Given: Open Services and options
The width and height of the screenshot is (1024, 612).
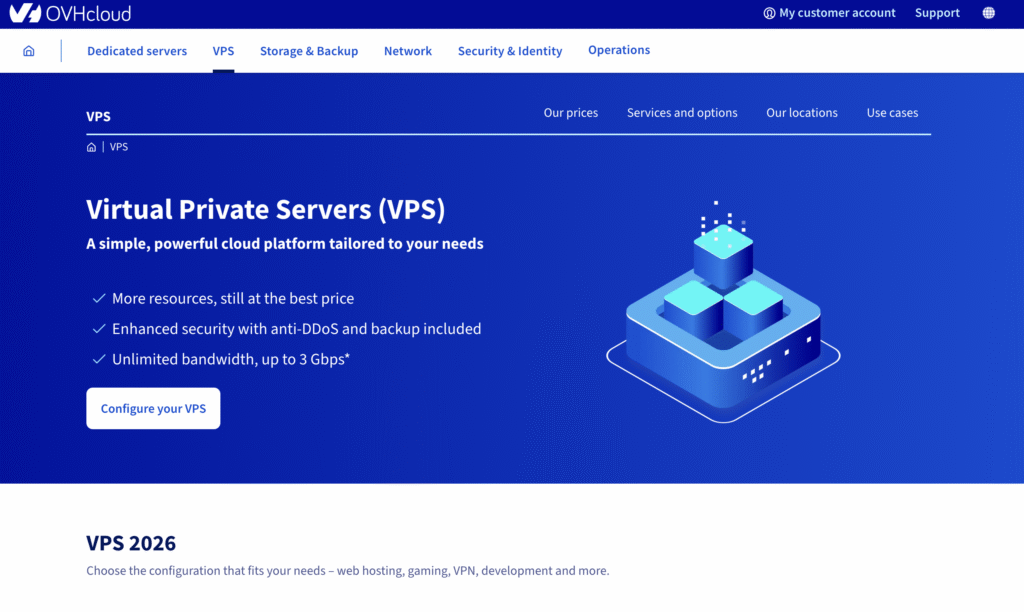Looking at the screenshot, I should pyautogui.click(x=682, y=113).
